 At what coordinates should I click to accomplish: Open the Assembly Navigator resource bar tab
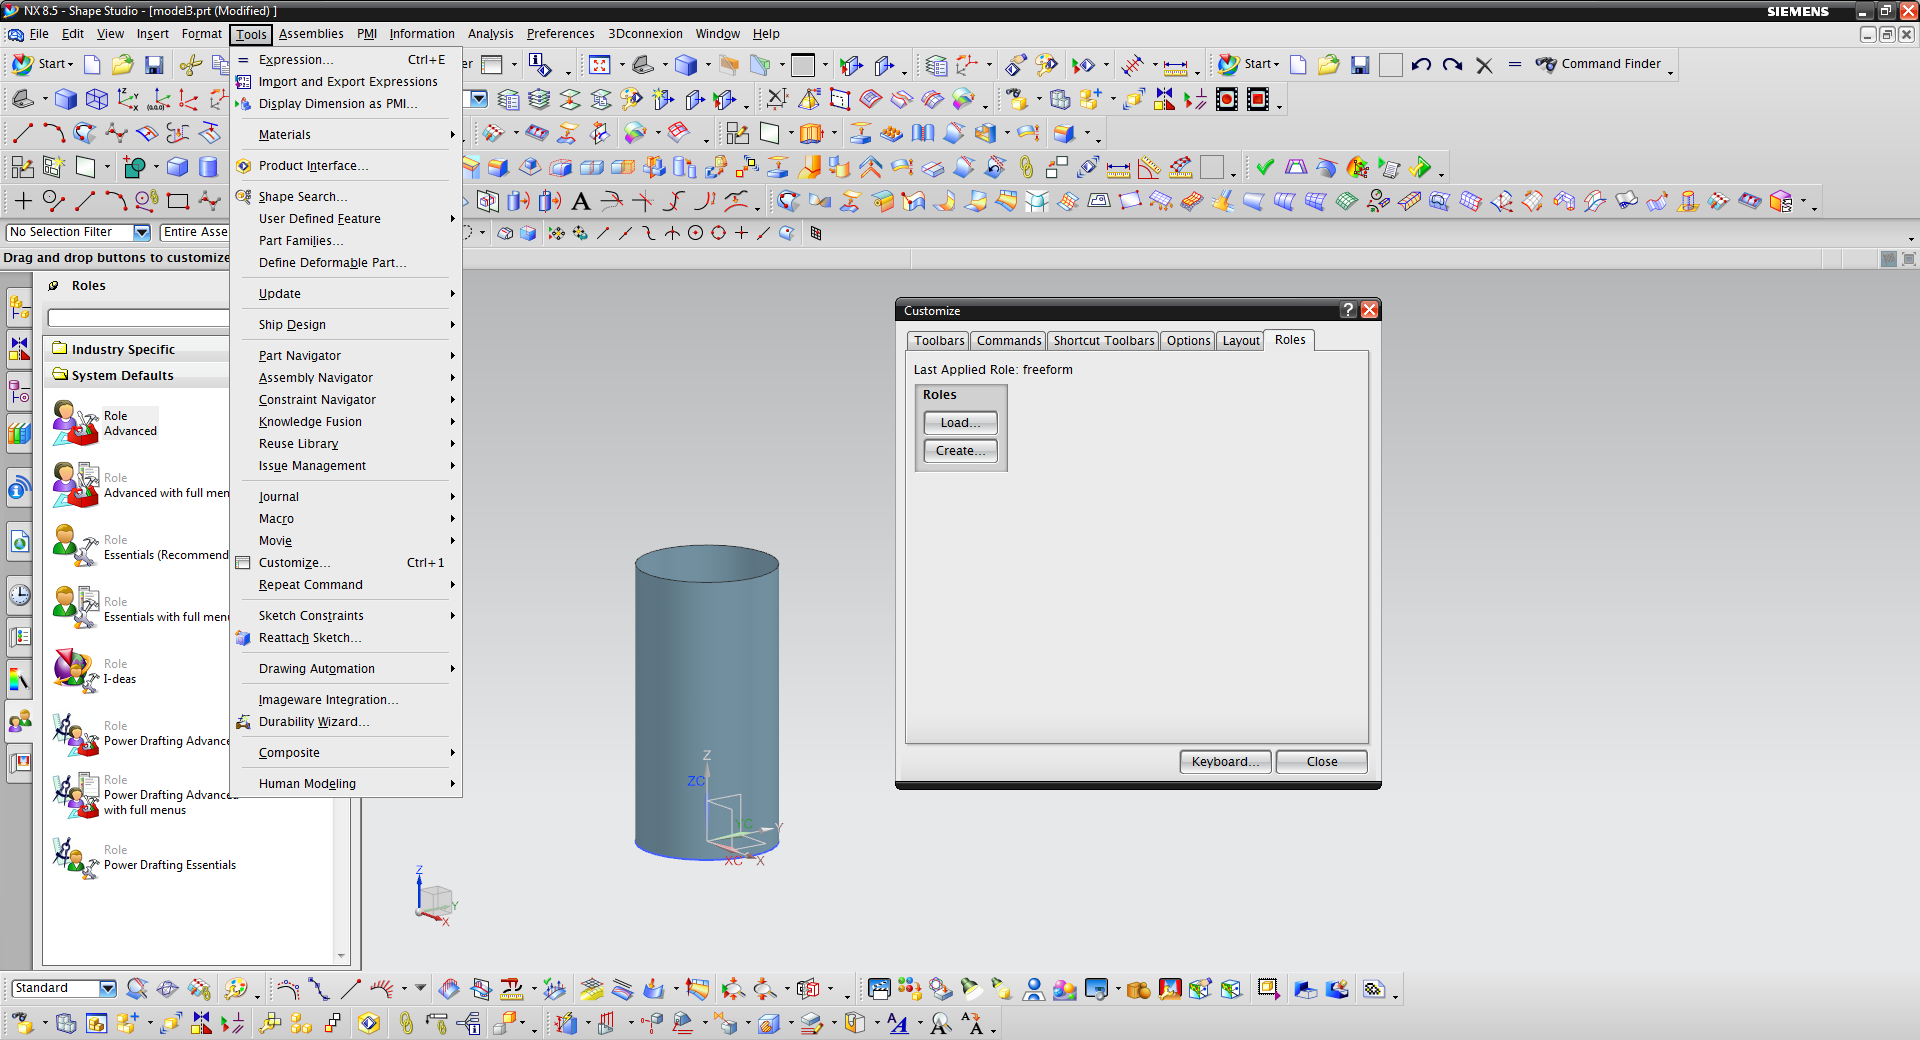(19, 307)
